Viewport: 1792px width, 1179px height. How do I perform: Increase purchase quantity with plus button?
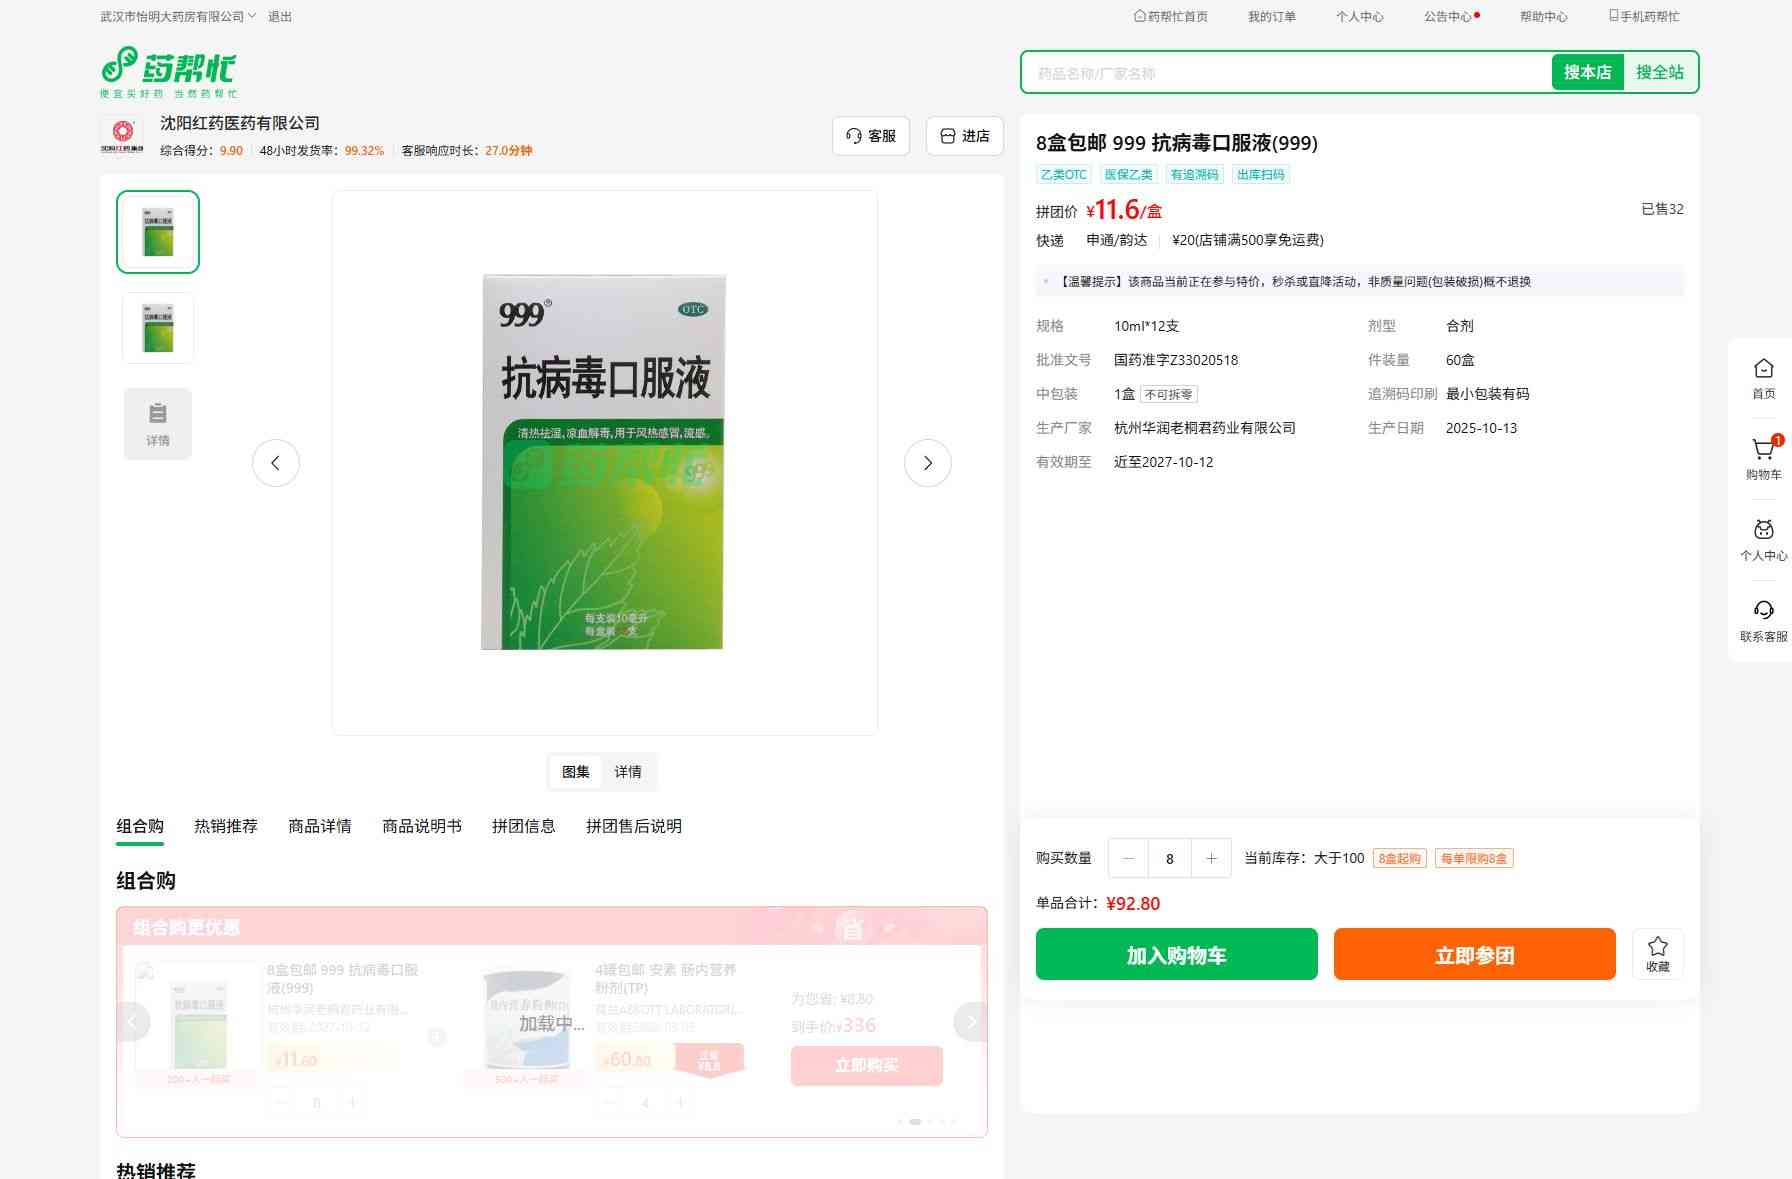coord(1211,858)
